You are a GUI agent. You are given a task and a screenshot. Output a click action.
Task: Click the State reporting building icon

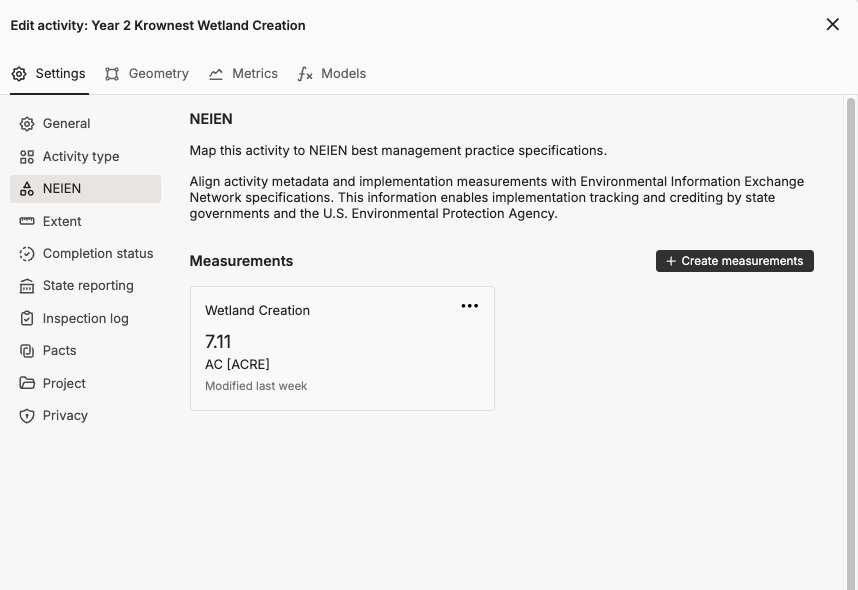(27, 286)
